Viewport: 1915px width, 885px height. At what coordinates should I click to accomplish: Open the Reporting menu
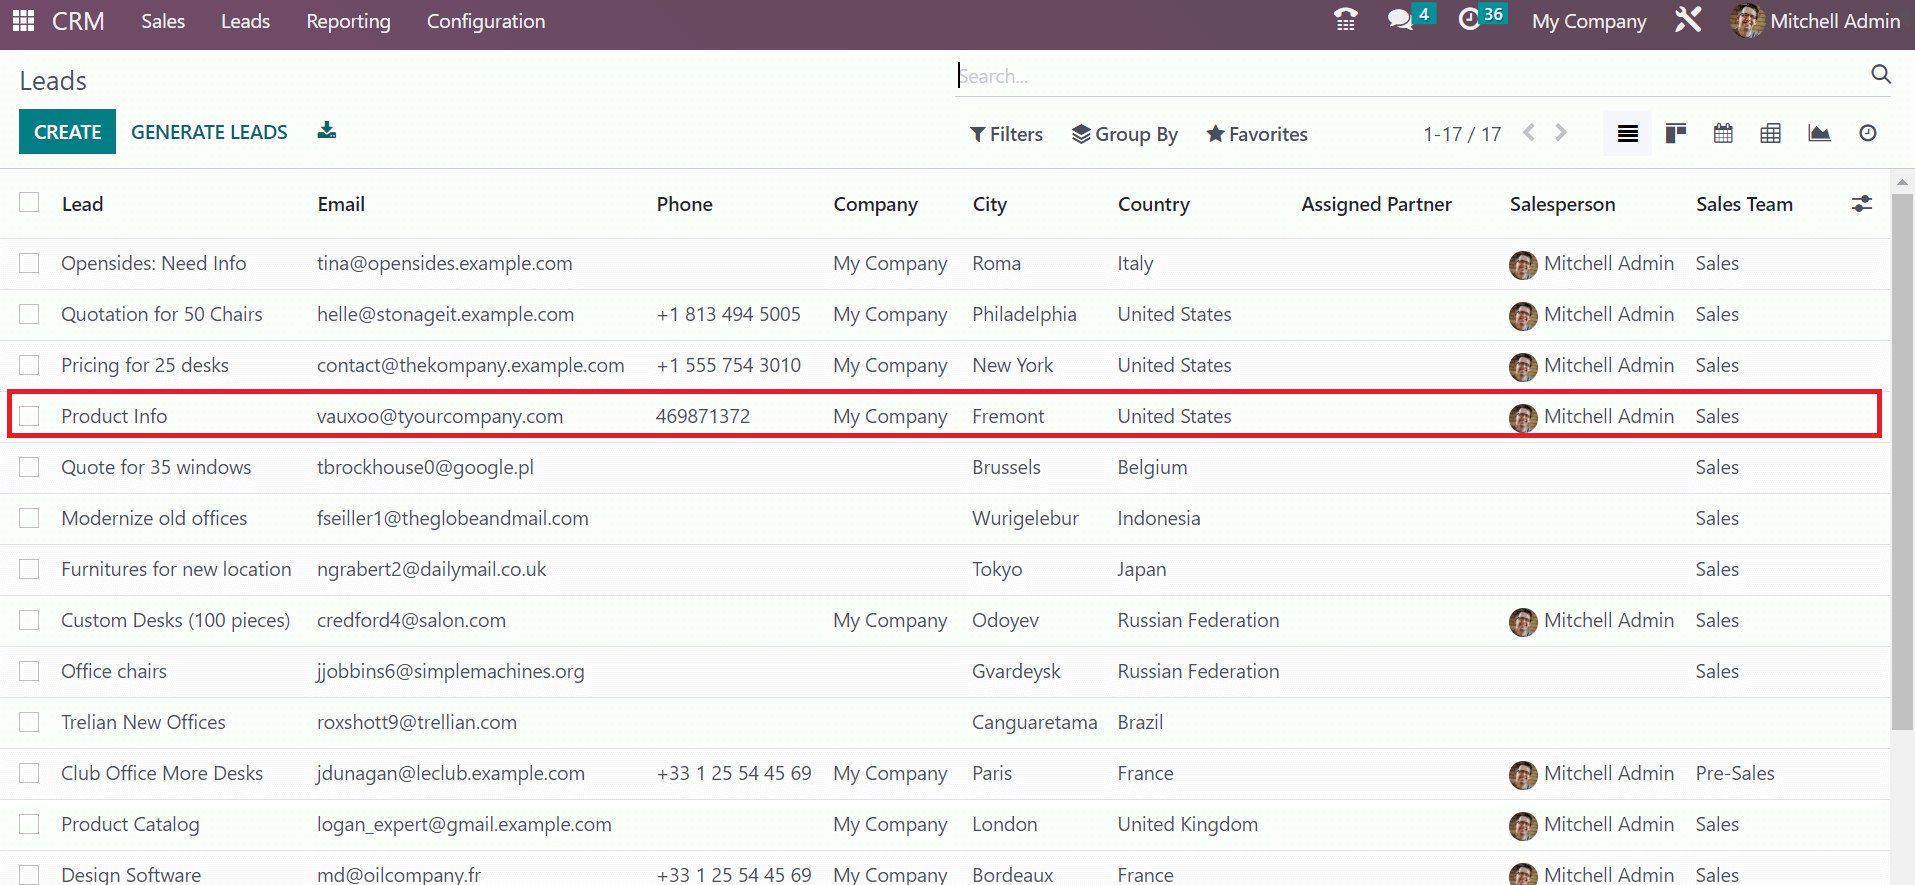coord(348,21)
